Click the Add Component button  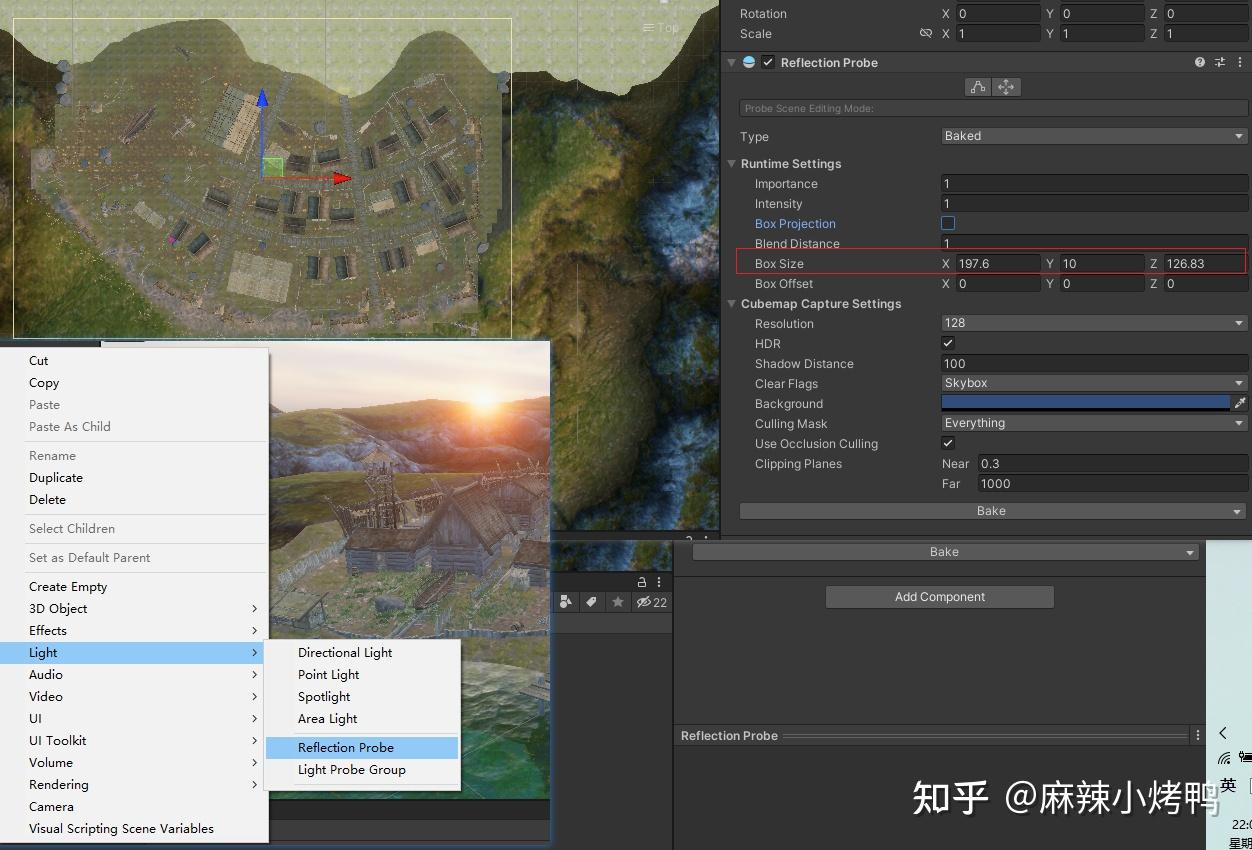click(939, 596)
